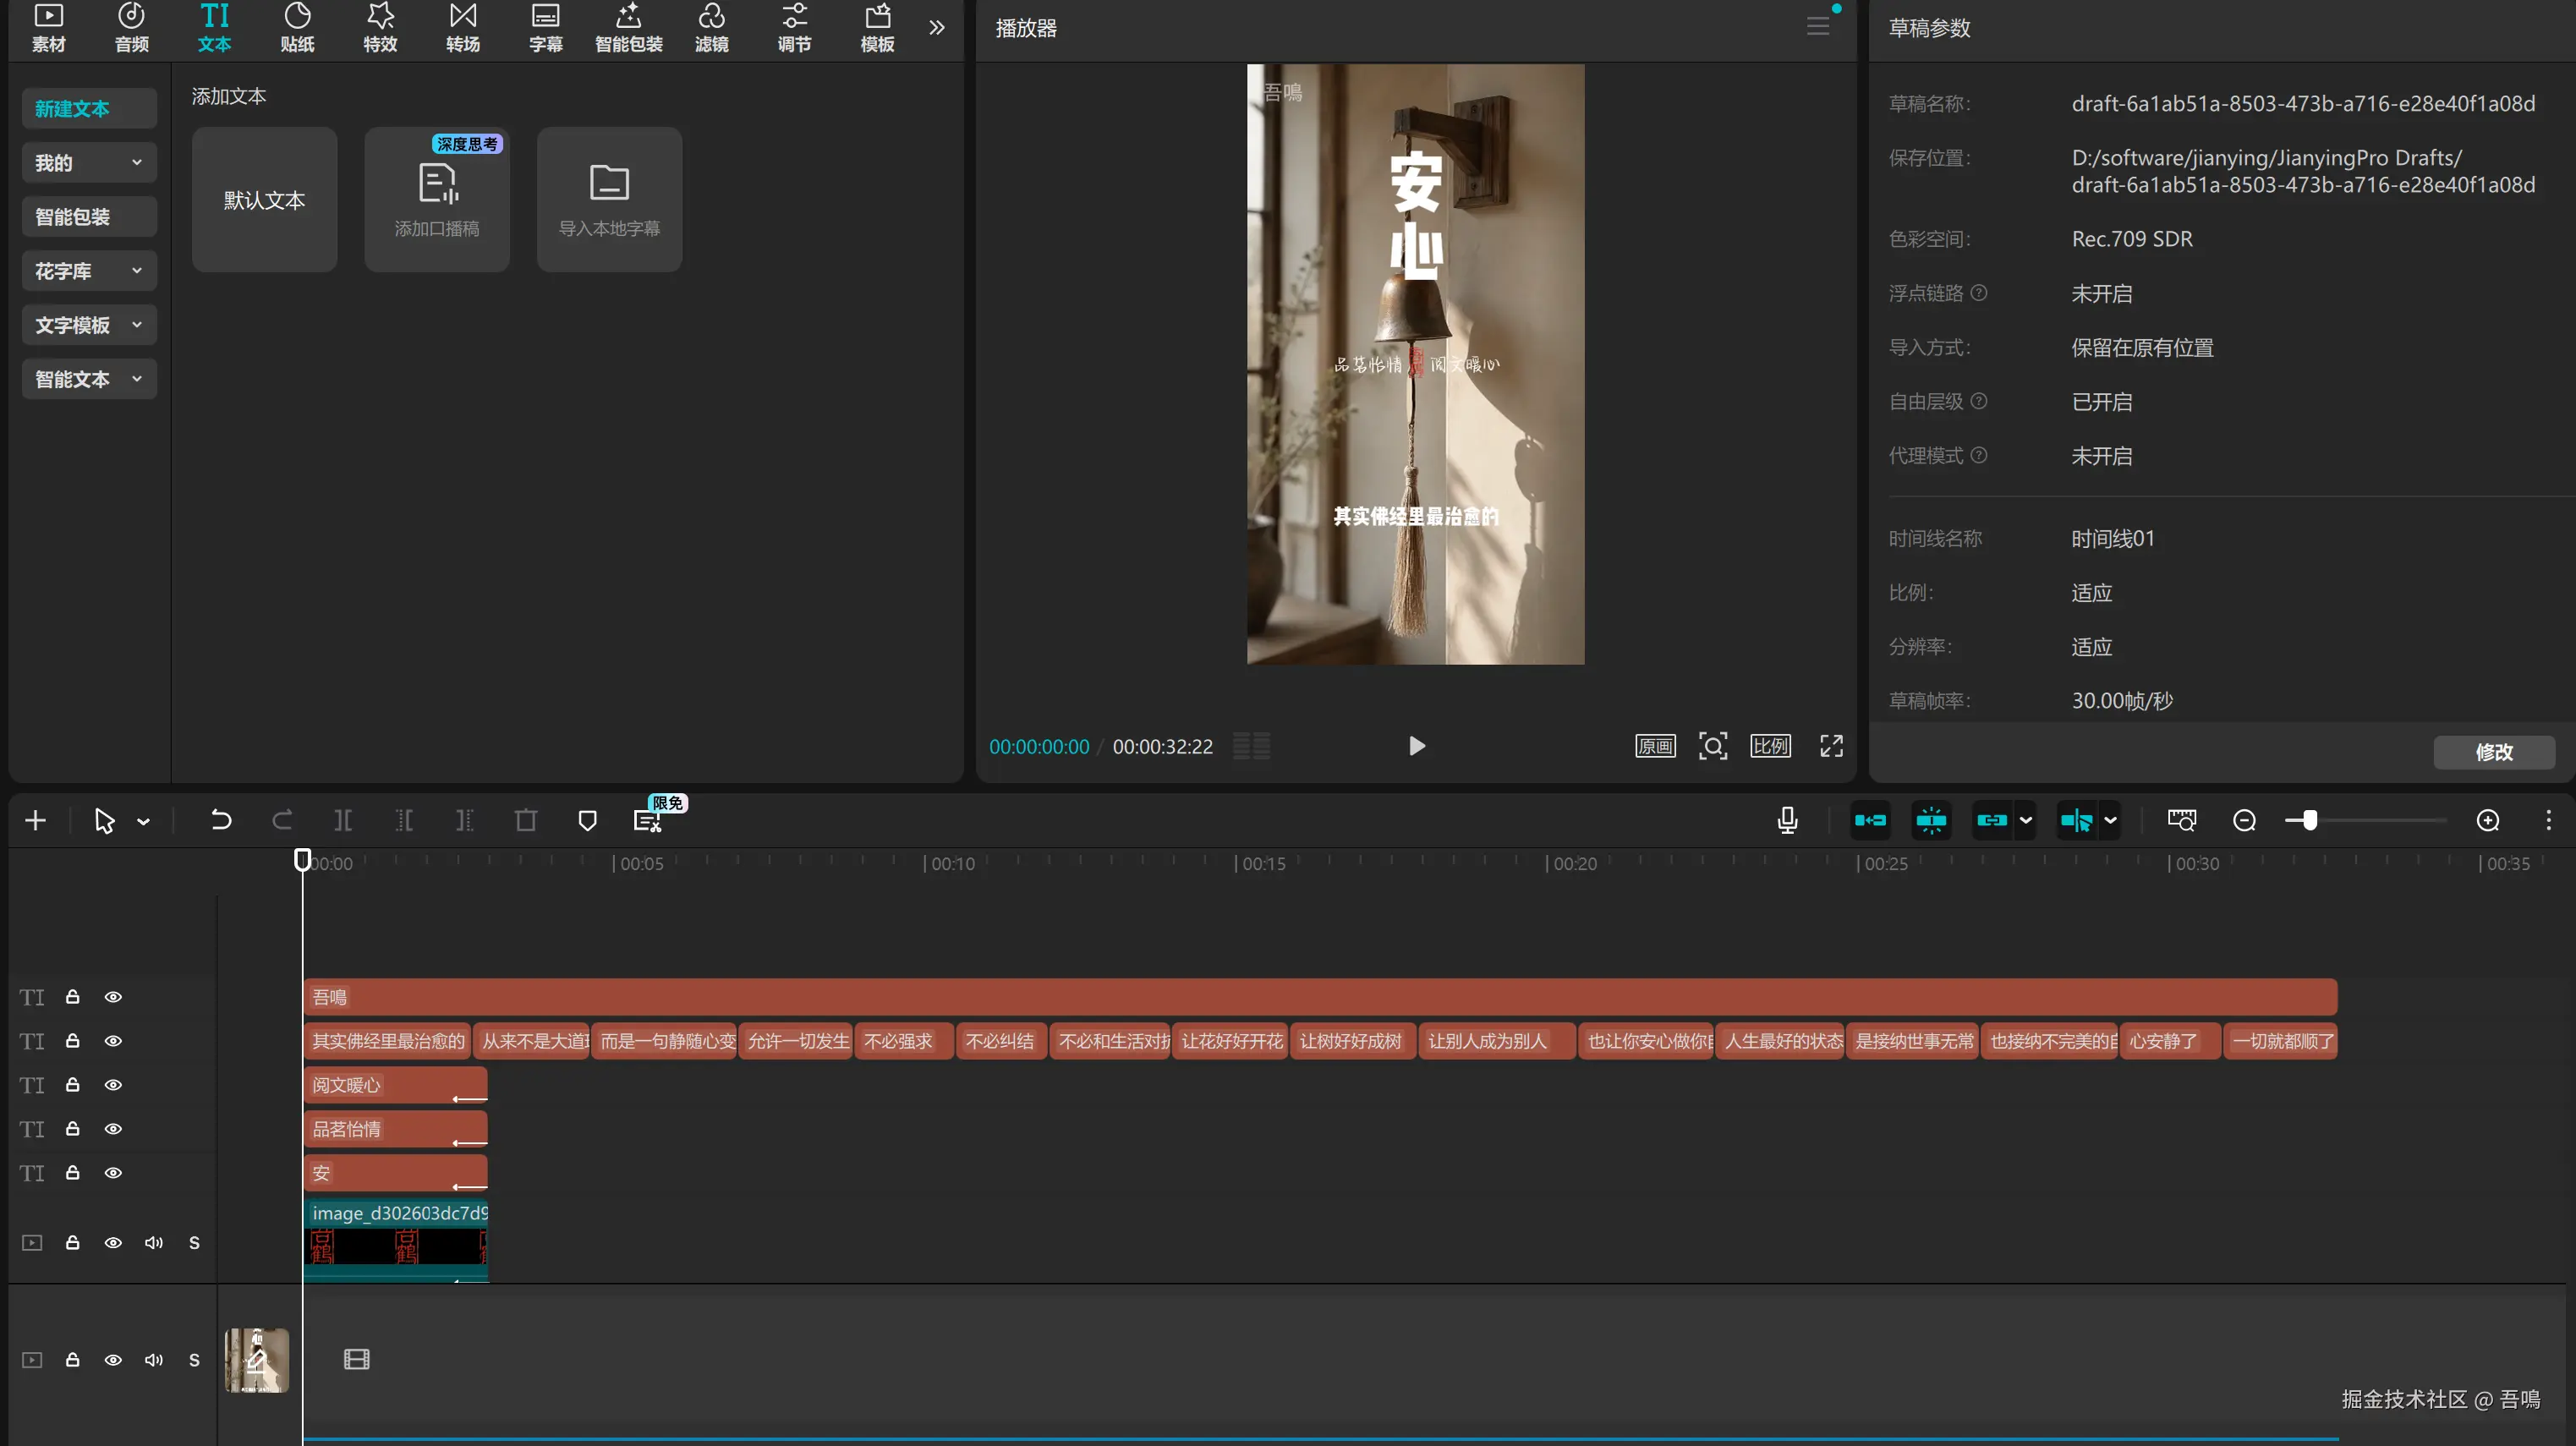Open the selection tool dropdown arrow

[144, 822]
